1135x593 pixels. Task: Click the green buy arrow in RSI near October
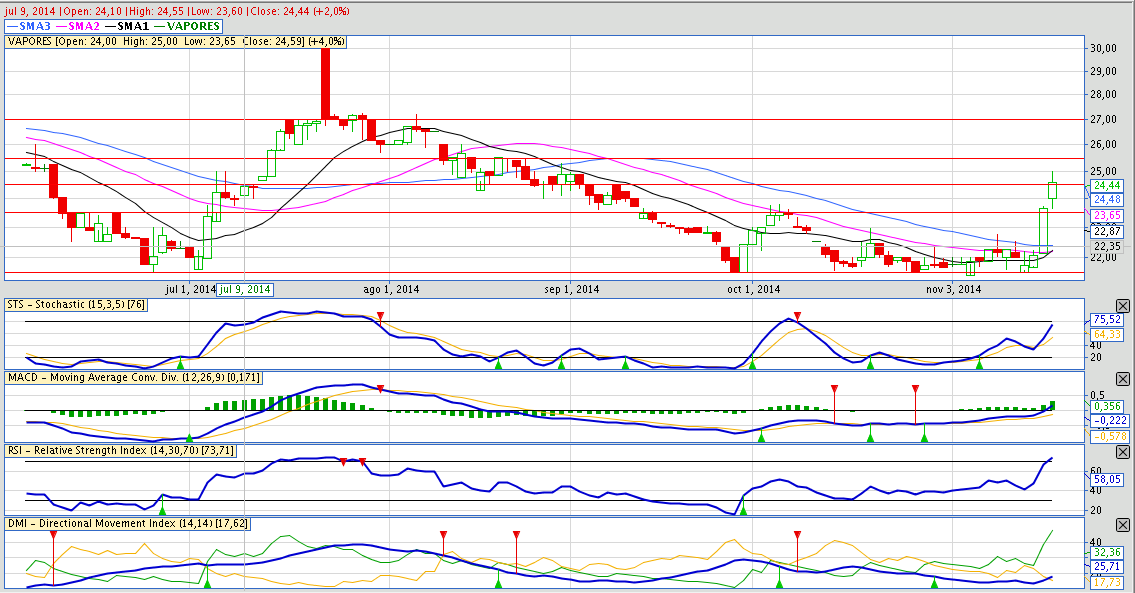tap(742, 510)
